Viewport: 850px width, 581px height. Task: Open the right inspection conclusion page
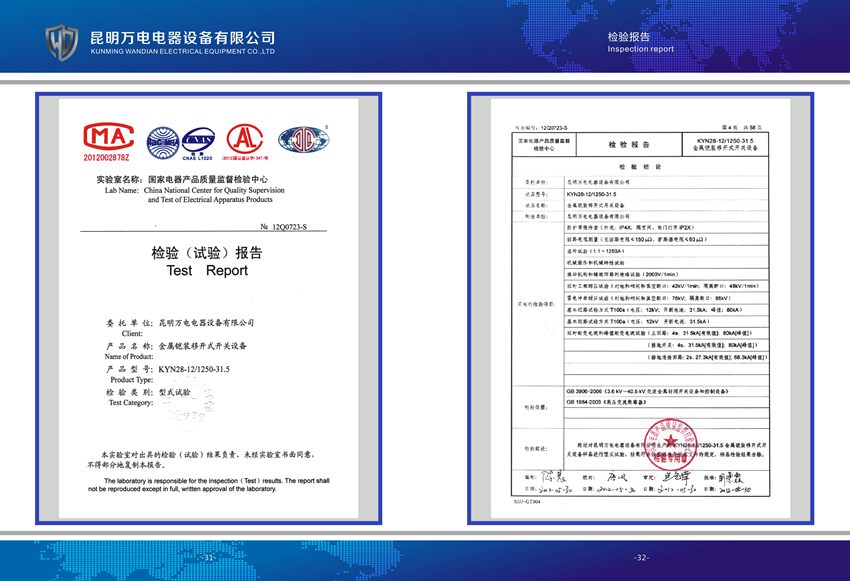[643, 308]
